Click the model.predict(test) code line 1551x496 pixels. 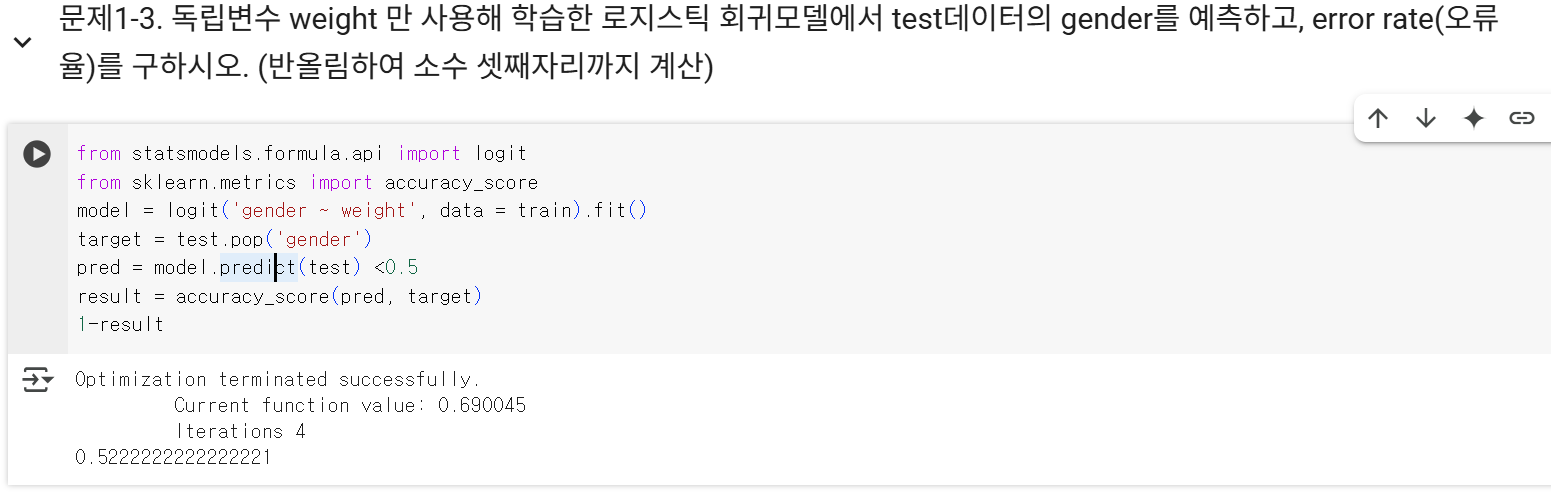pyautogui.click(x=247, y=267)
